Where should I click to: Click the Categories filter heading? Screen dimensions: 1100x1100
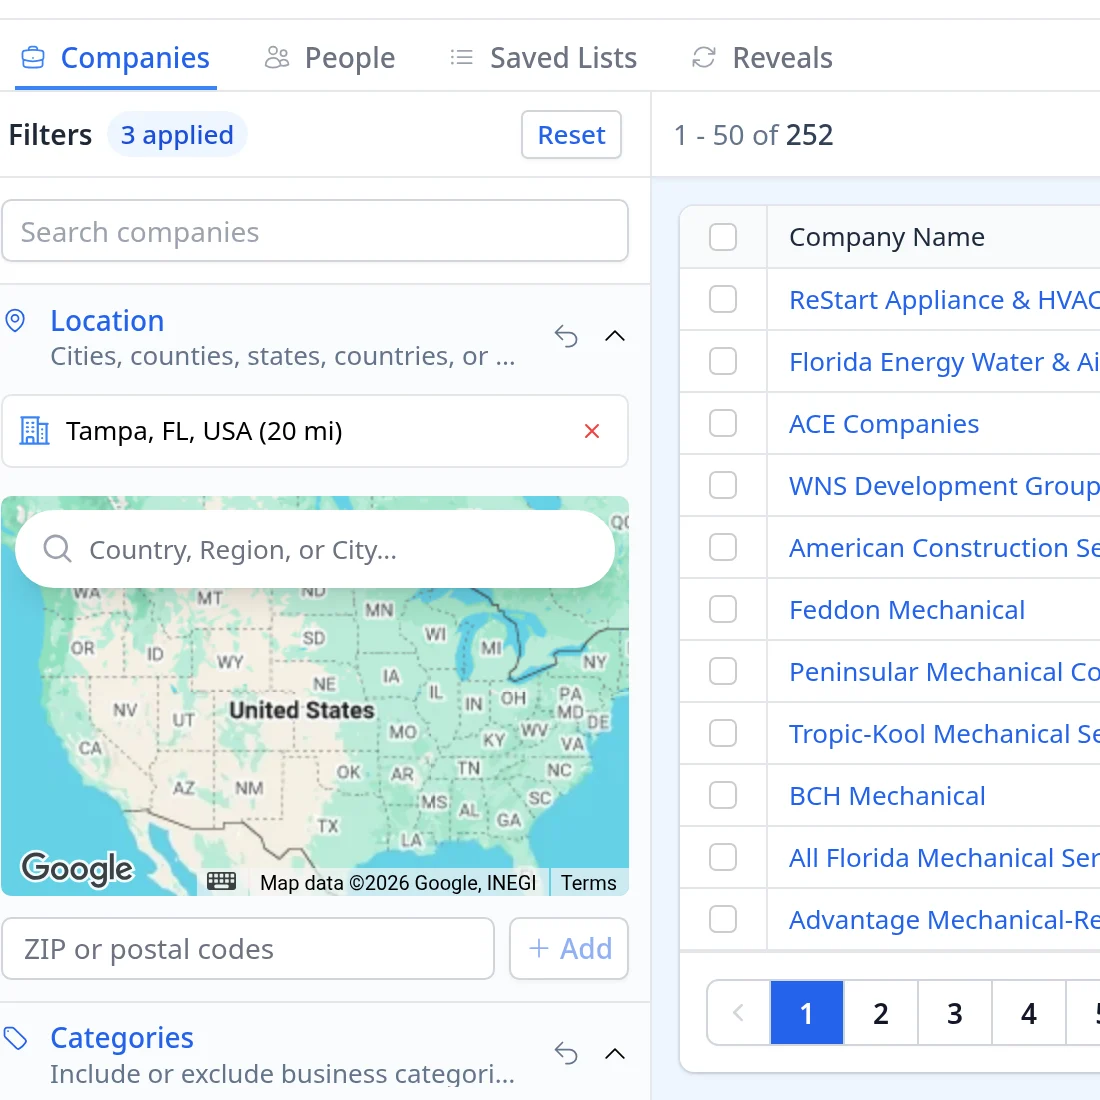pyautogui.click(x=122, y=1038)
